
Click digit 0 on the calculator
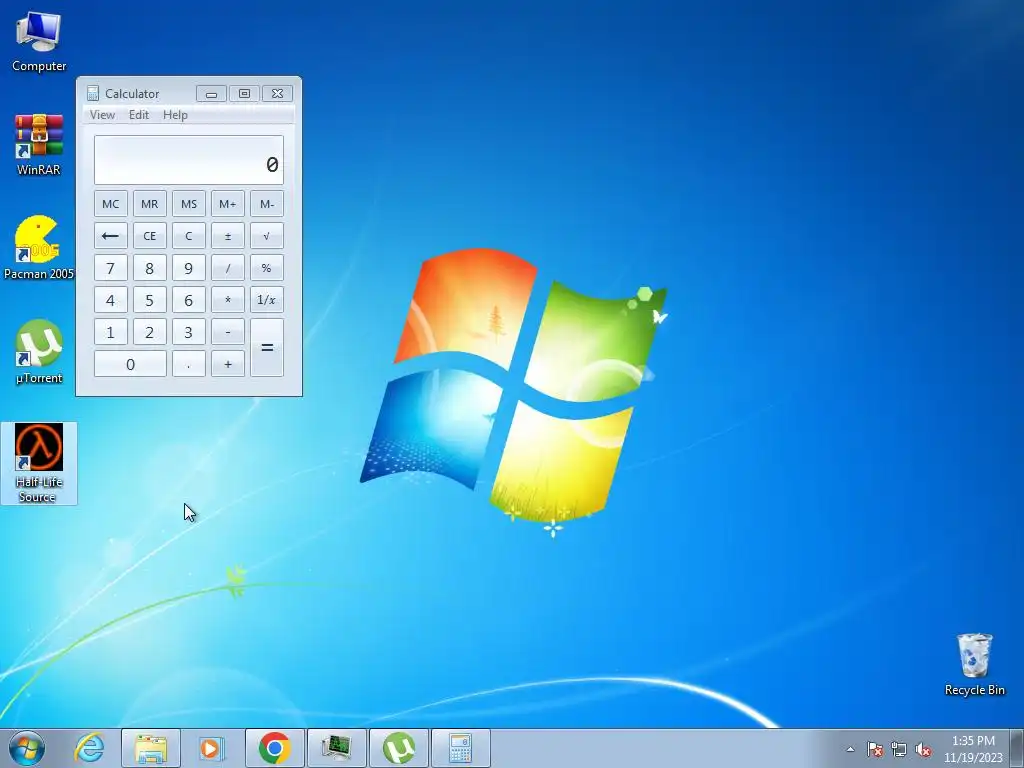(x=130, y=364)
